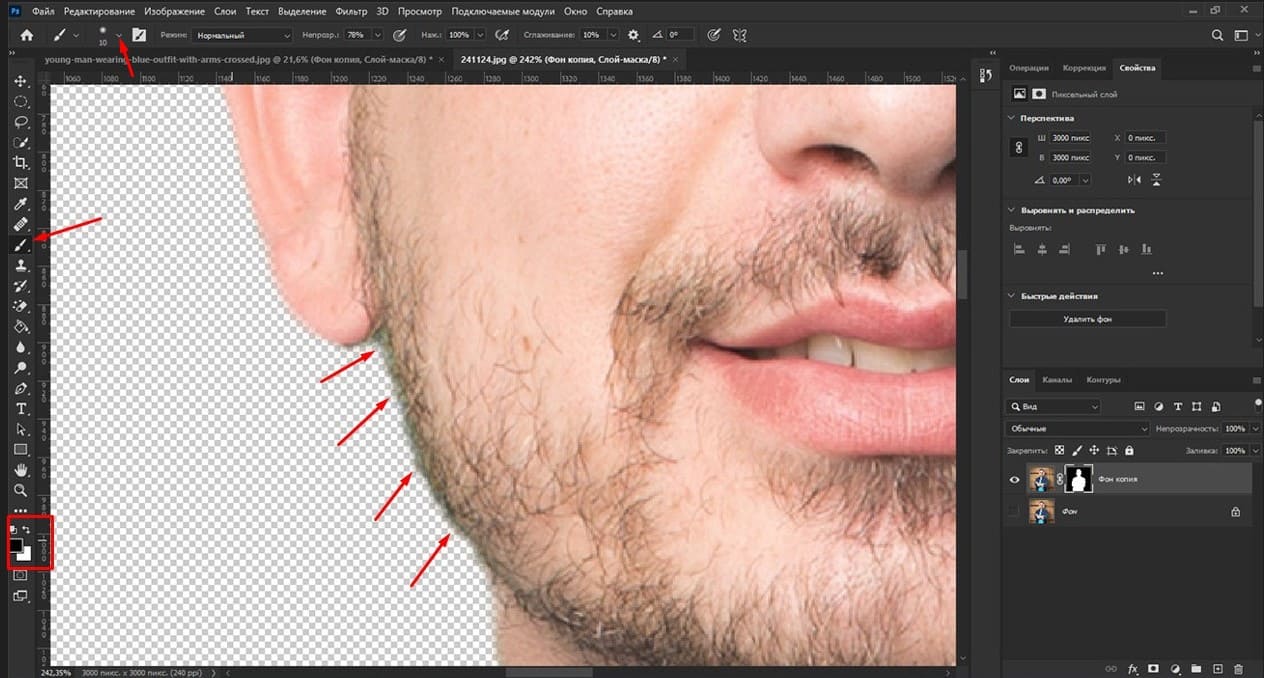Select the Lasso tool
Image resolution: width=1264 pixels, height=678 pixels.
pyautogui.click(x=20, y=122)
